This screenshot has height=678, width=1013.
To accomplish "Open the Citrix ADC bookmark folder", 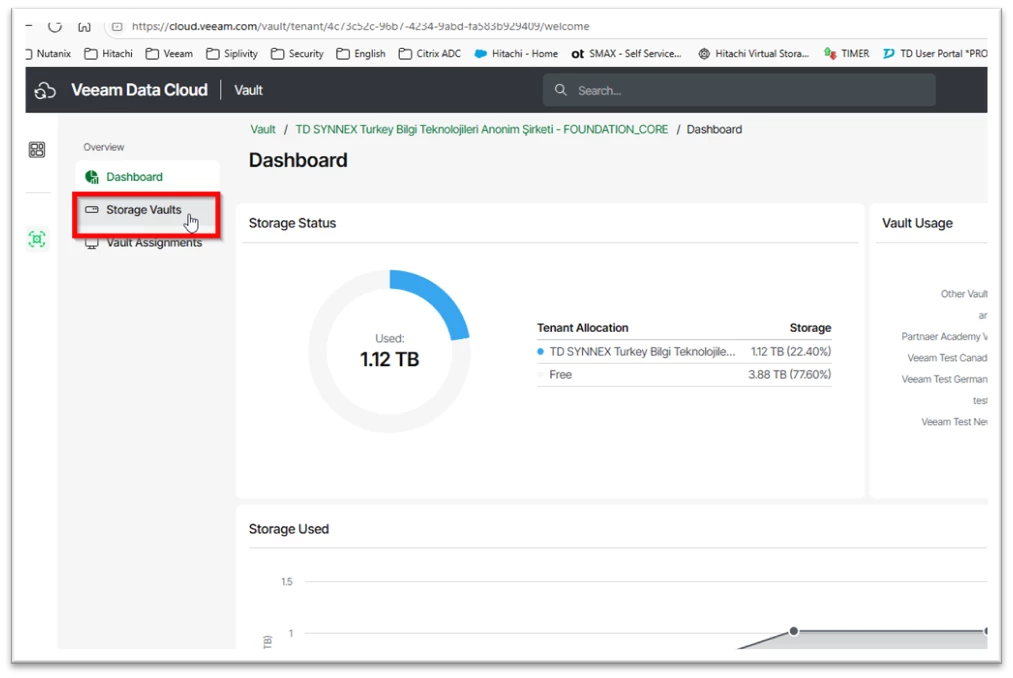I will [x=430, y=54].
